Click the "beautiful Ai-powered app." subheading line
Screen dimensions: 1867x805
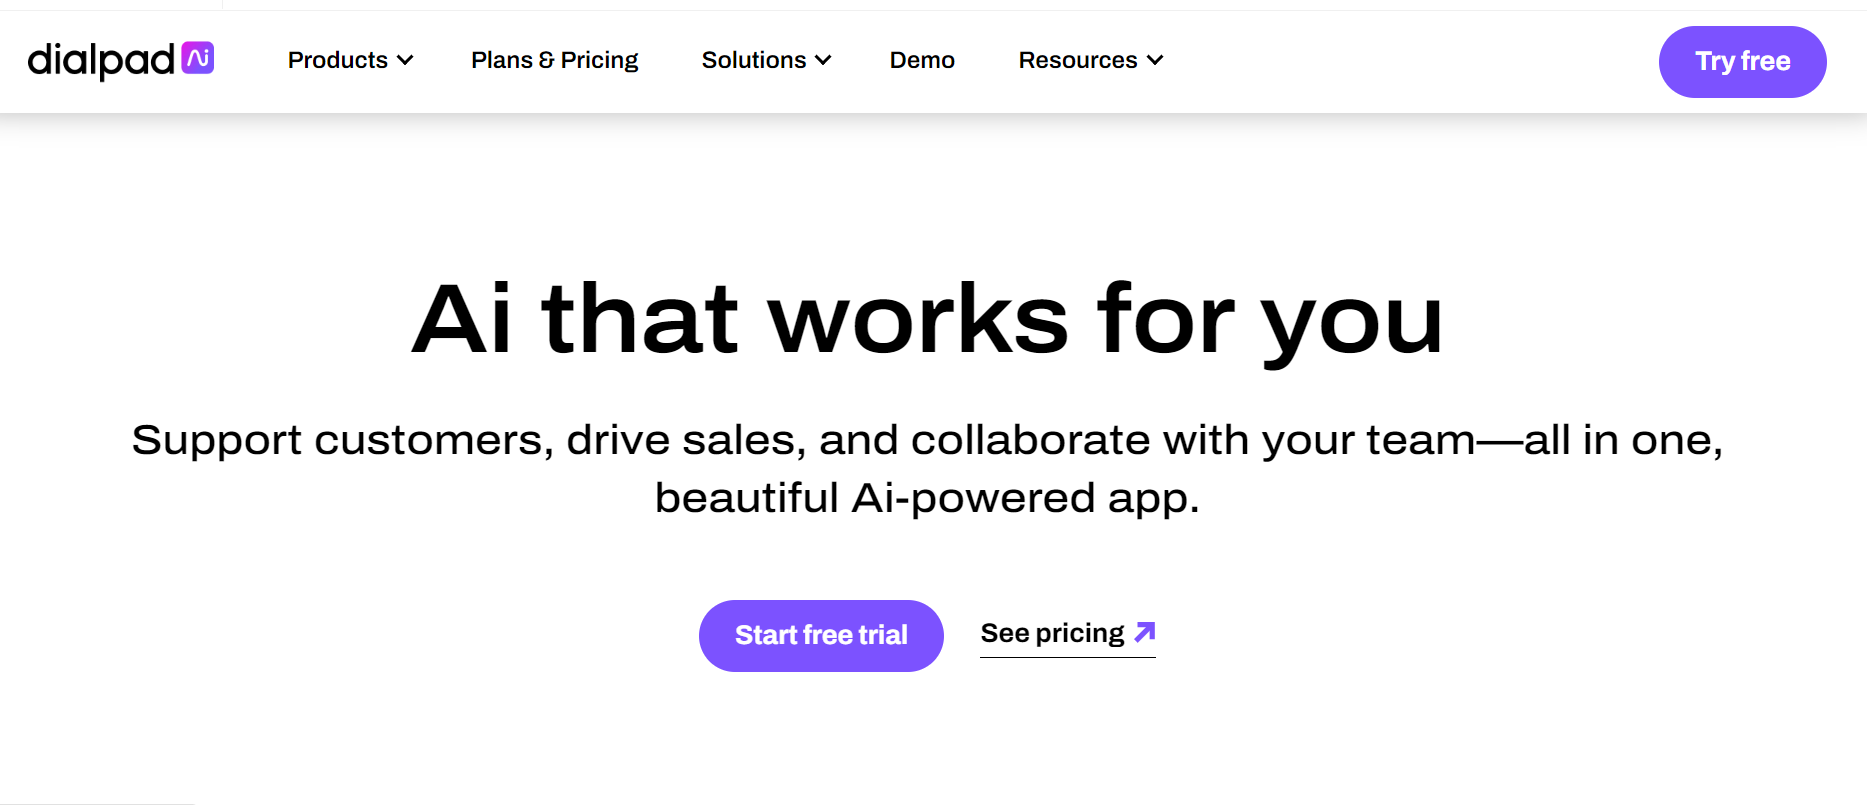point(927,498)
